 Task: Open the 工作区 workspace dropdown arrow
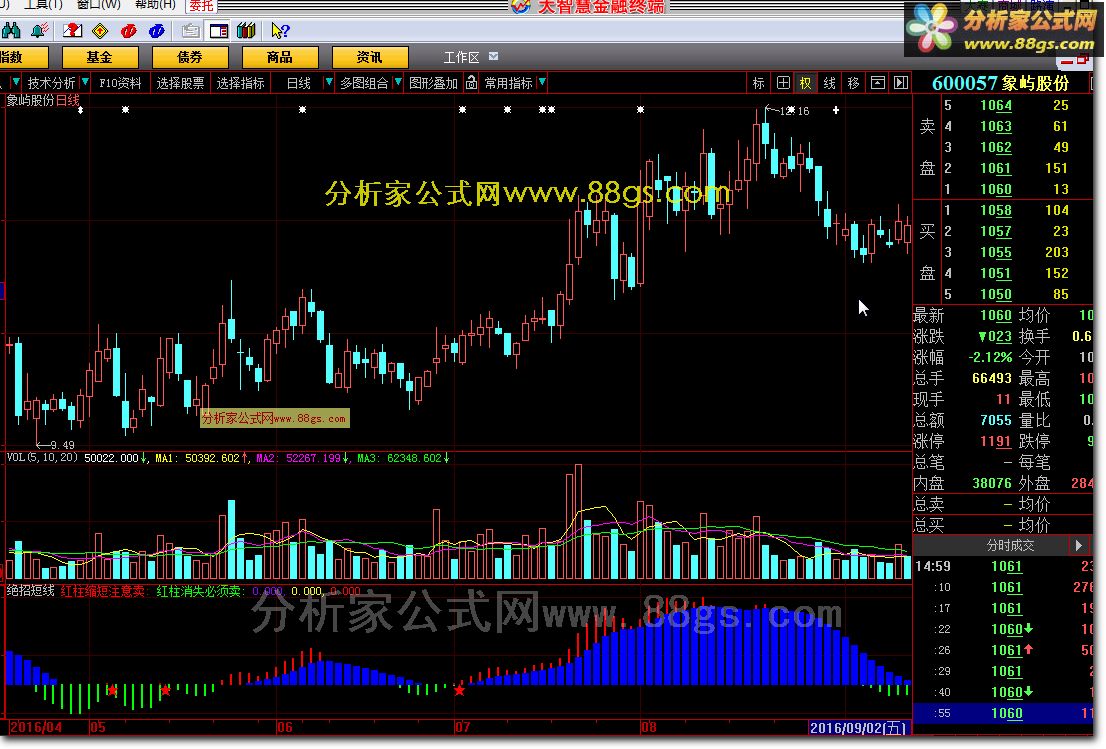click(x=493, y=56)
